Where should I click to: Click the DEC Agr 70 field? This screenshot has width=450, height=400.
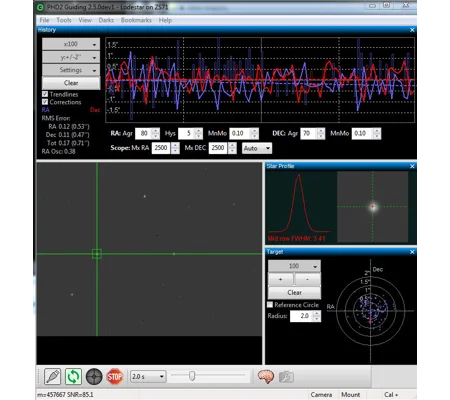click(x=309, y=134)
